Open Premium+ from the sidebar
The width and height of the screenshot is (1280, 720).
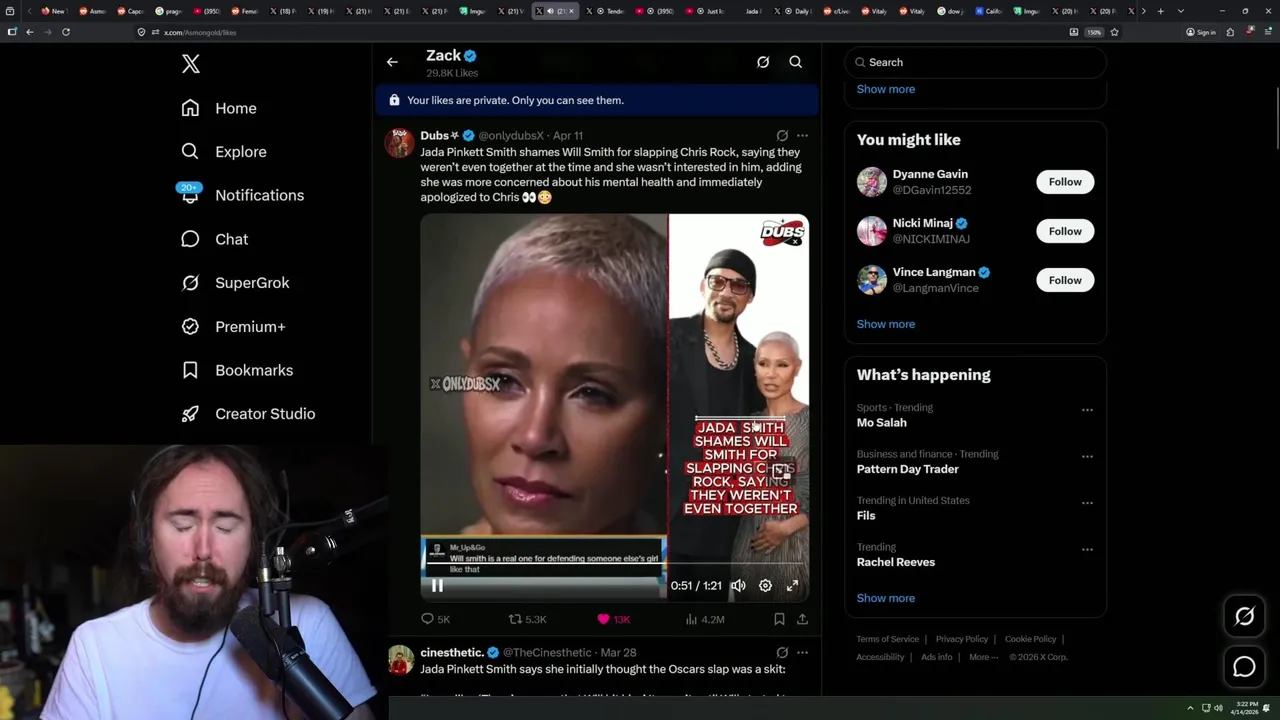coord(233,327)
